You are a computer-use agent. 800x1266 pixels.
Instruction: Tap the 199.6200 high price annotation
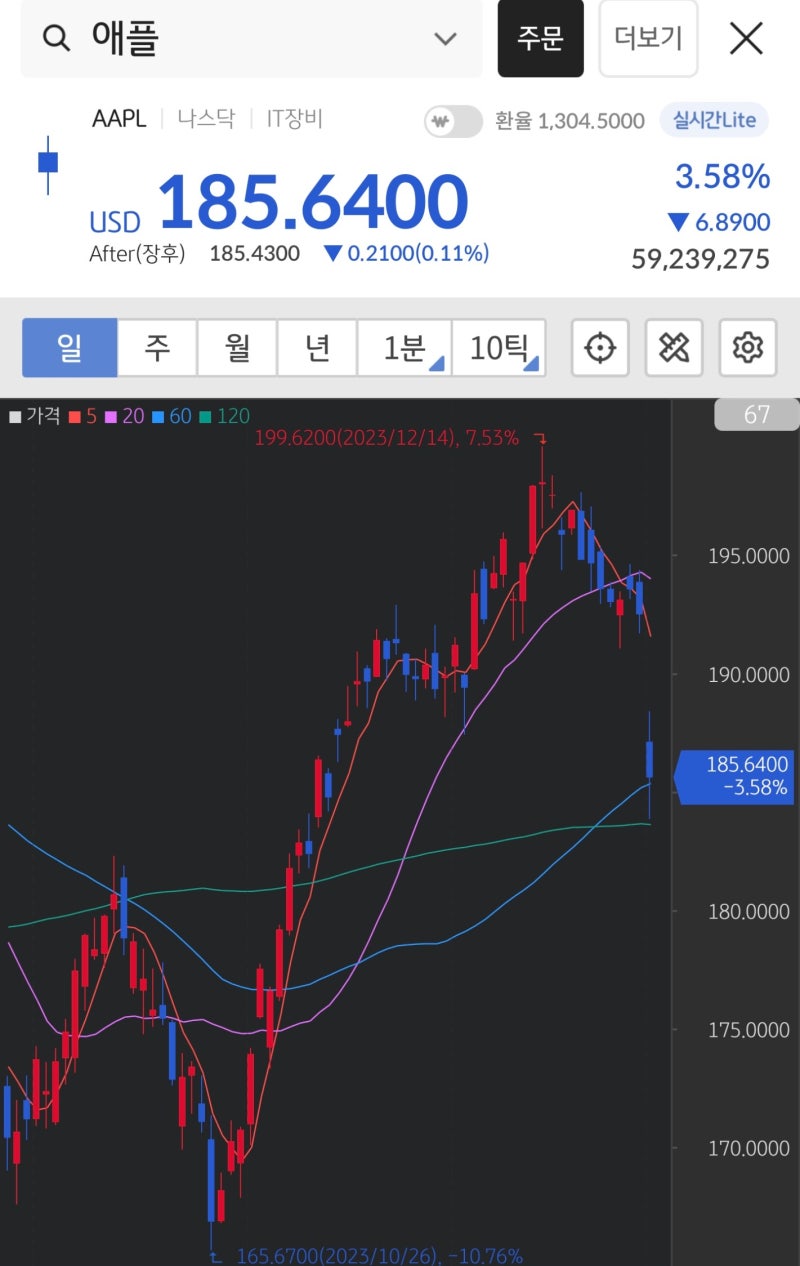(387, 437)
